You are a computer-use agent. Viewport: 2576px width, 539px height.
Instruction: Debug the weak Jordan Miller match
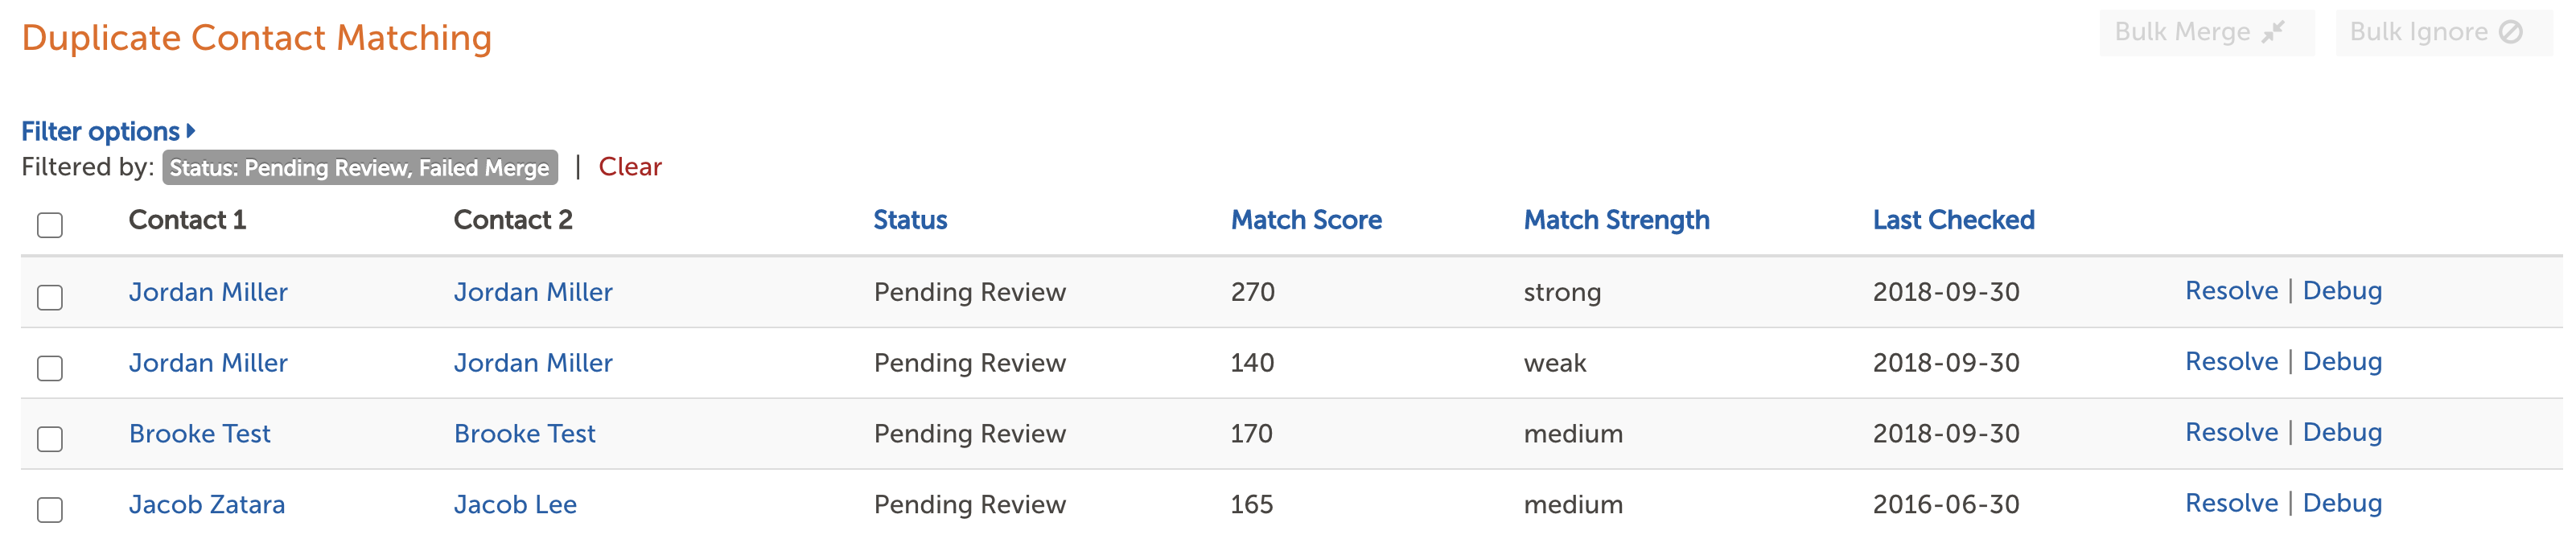[2342, 362]
